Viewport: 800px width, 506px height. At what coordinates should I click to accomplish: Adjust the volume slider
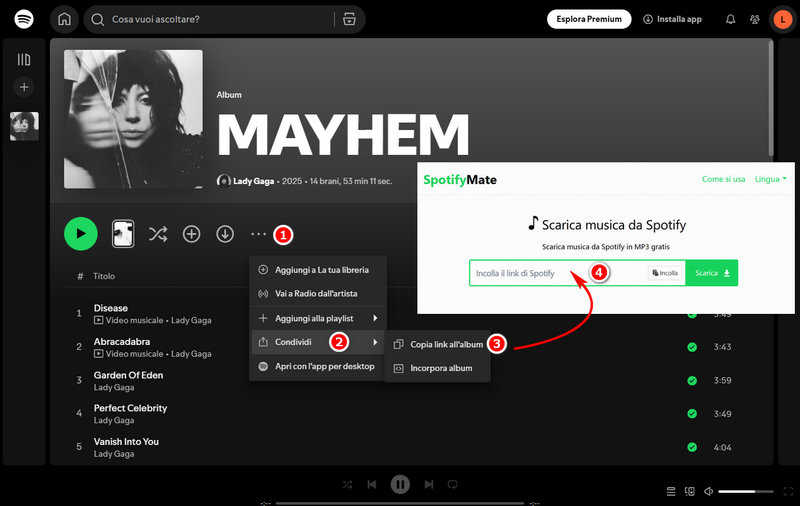[x=746, y=492]
